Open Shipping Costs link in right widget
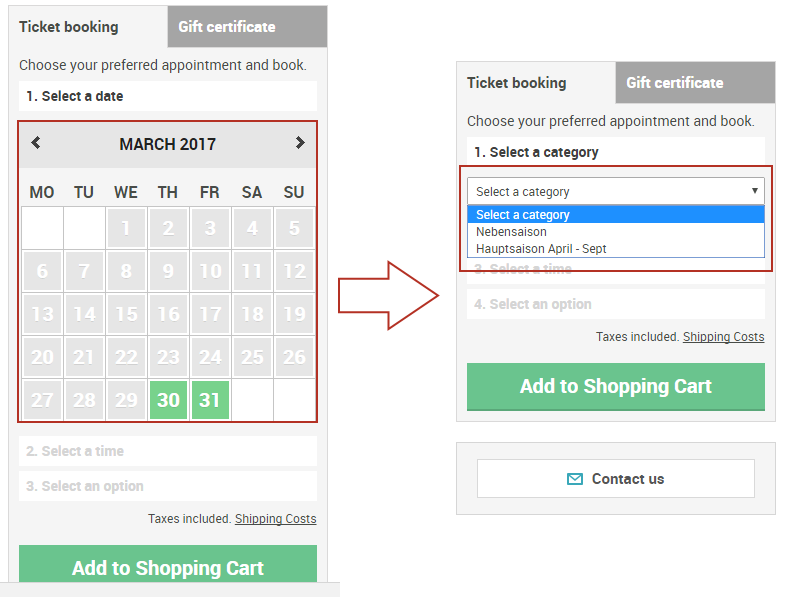This screenshot has width=800, height=600. coord(723,337)
